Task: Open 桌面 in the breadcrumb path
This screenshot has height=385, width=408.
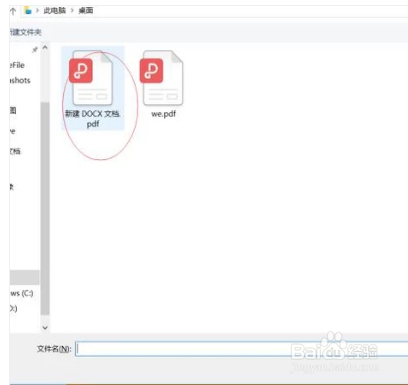Action: (86, 11)
